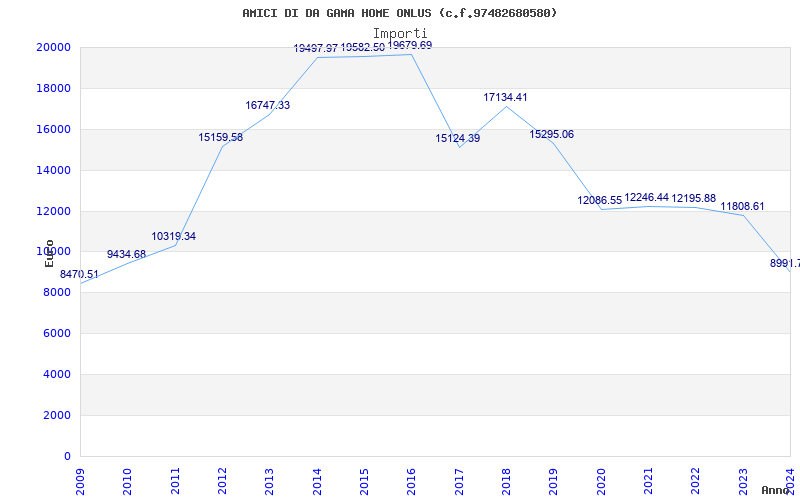The image size is (800, 500).
Task: Click the x-axis year 2011
Action: [175, 481]
